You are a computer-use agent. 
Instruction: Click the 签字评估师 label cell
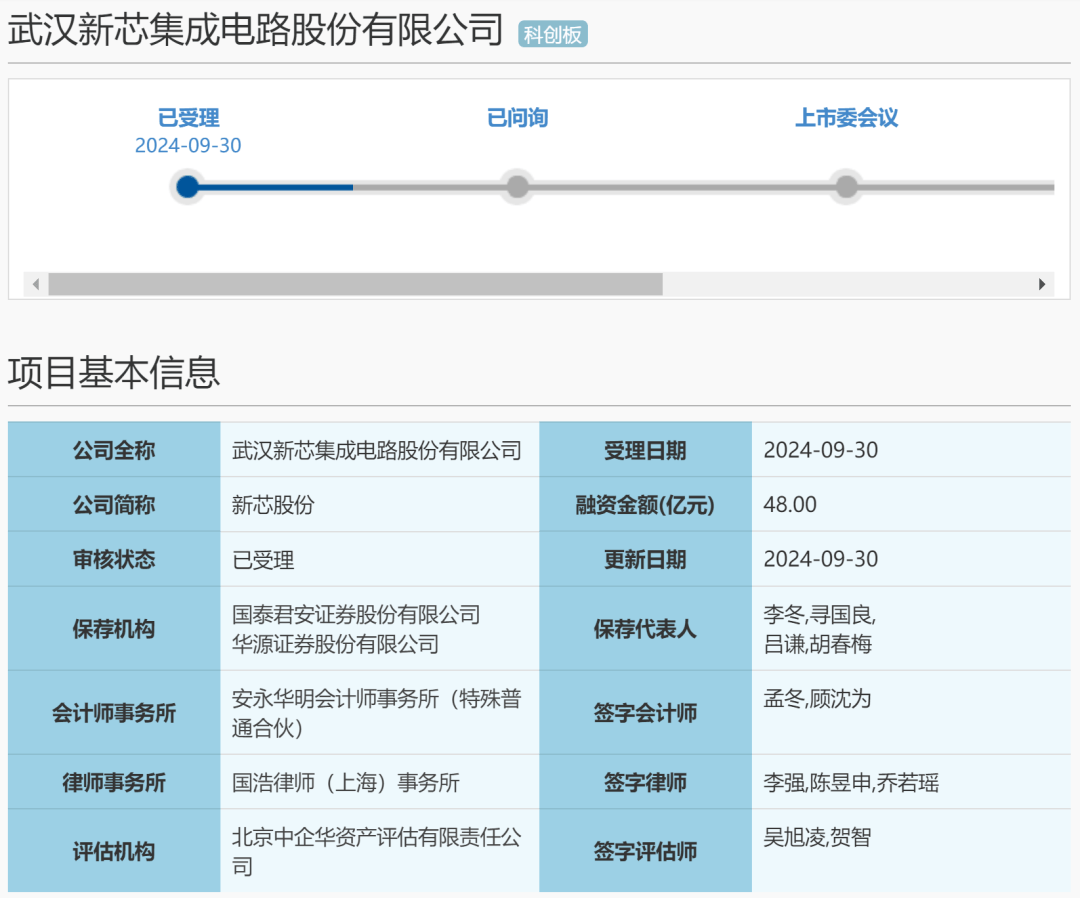pyautogui.click(x=645, y=851)
